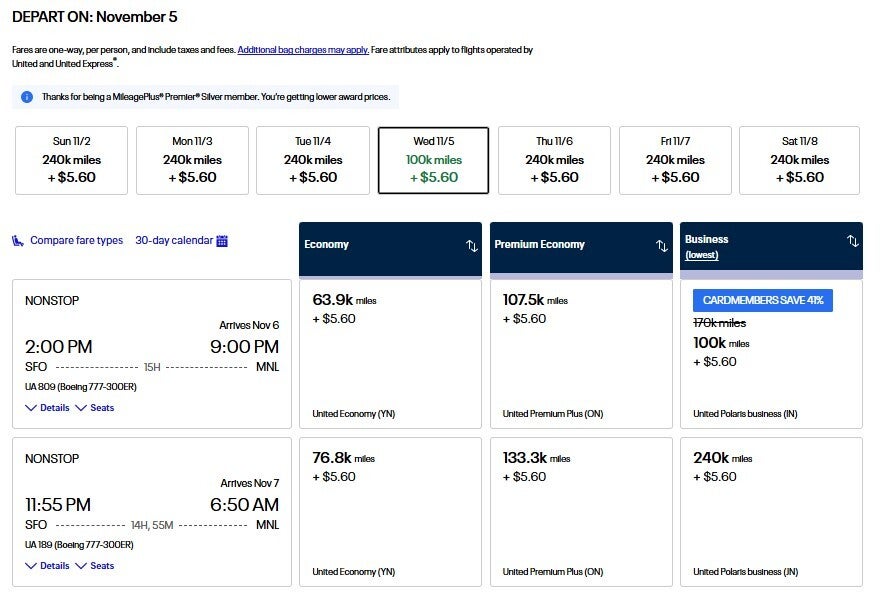Select the Mon 11/3 date tab
This screenshot has width=885, height=598.
pos(192,160)
